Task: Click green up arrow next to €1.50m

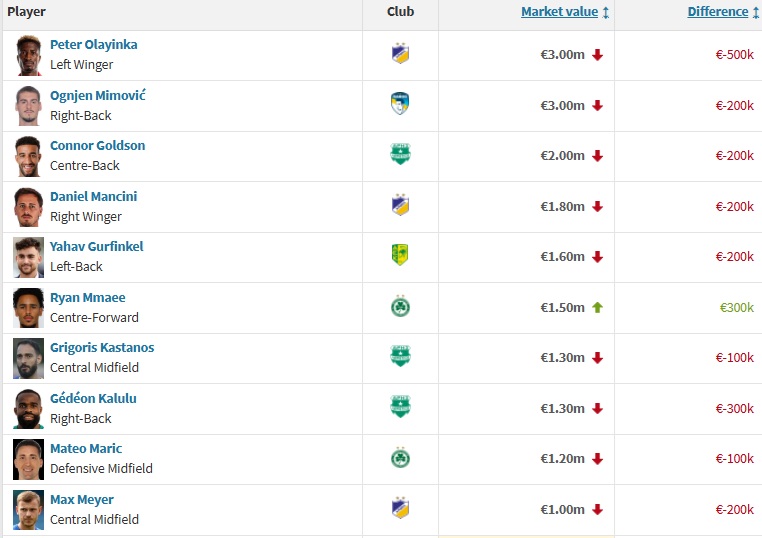Action: pos(598,307)
